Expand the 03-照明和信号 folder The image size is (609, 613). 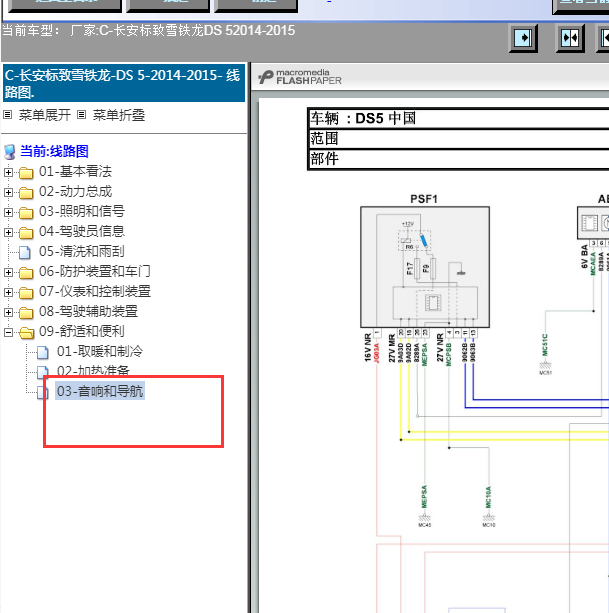(x=8, y=212)
